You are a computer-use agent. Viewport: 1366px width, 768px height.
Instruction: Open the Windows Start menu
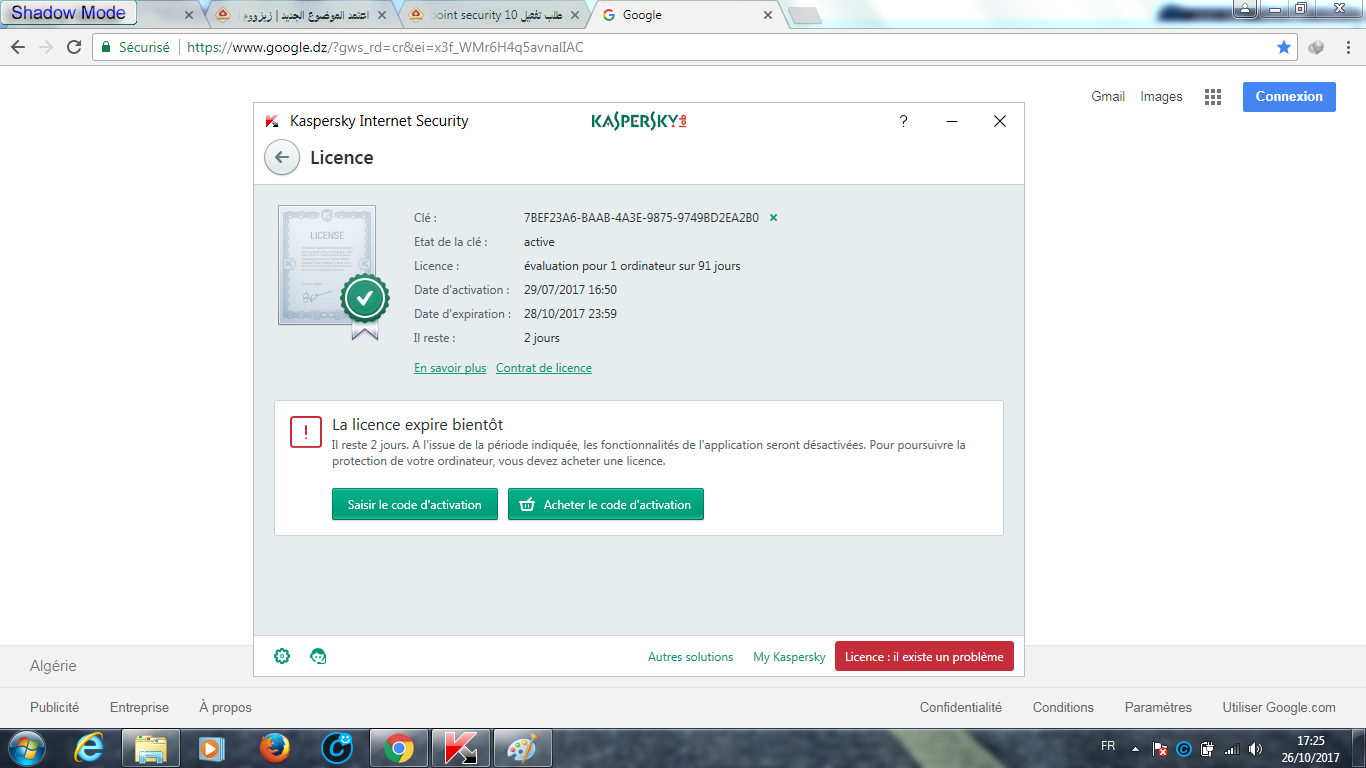pyautogui.click(x=27, y=748)
